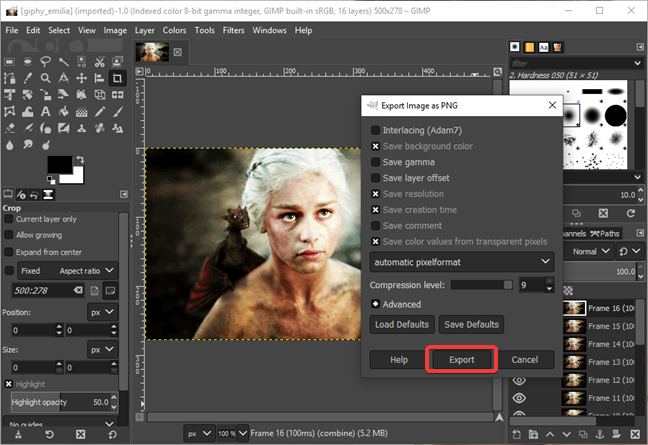Screen dimensions: 648x445
Task: Select the Move tool
Action: (81, 78)
